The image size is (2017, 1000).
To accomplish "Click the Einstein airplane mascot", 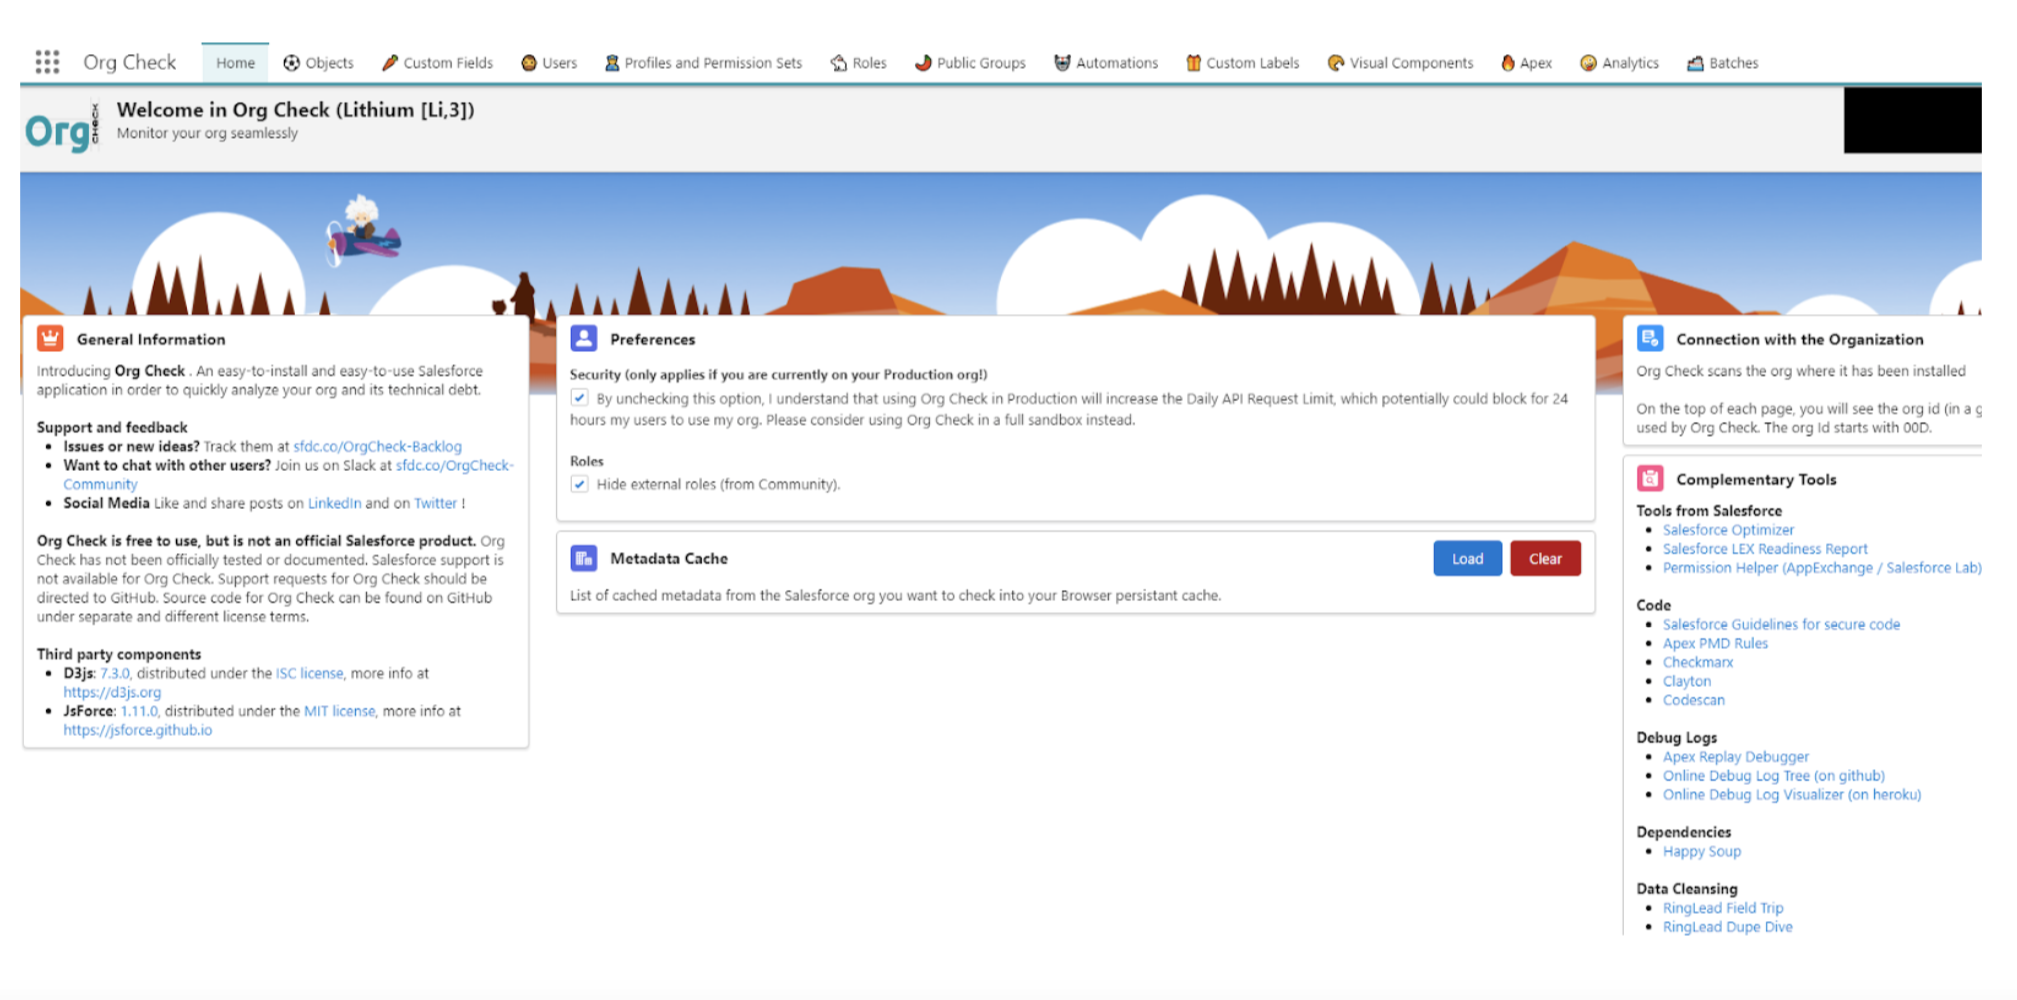I will point(362,232).
